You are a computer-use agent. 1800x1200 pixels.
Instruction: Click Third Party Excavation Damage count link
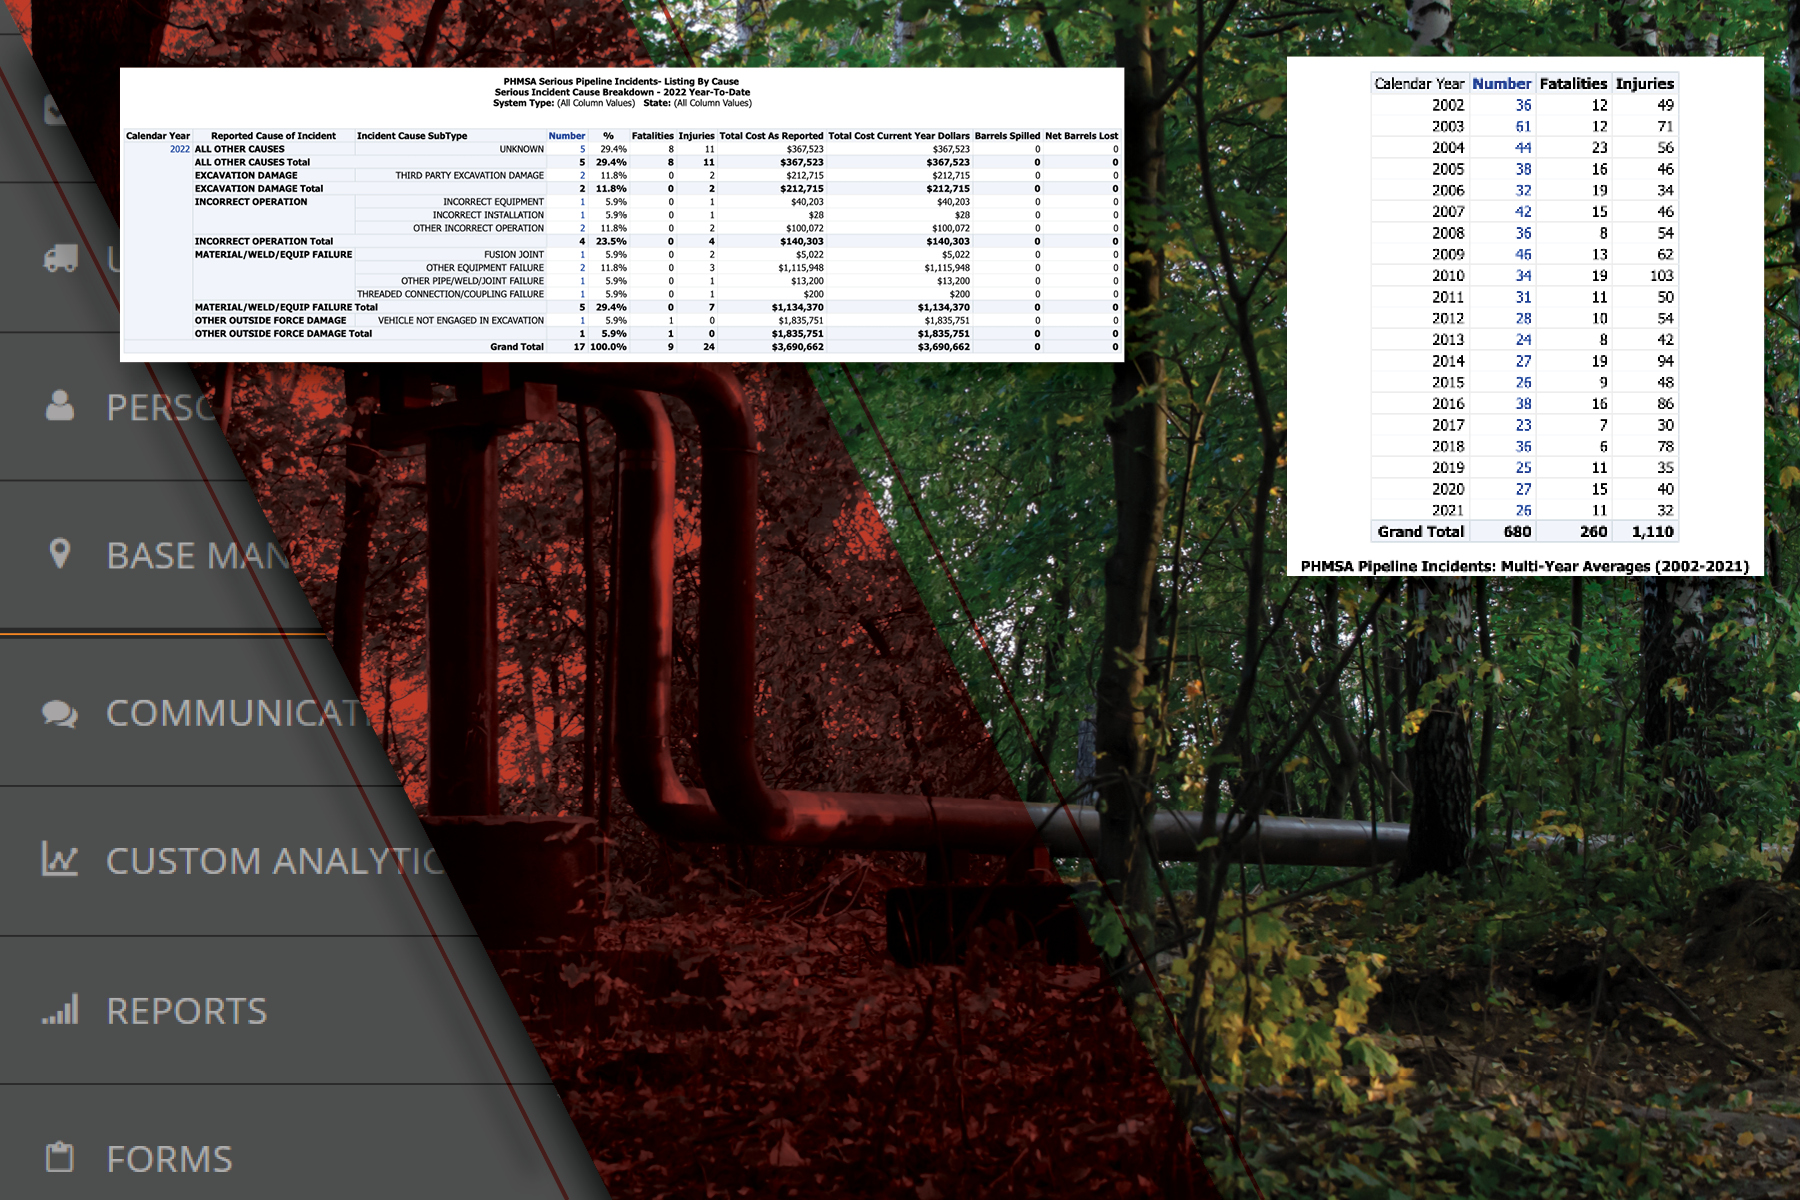click(x=582, y=175)
